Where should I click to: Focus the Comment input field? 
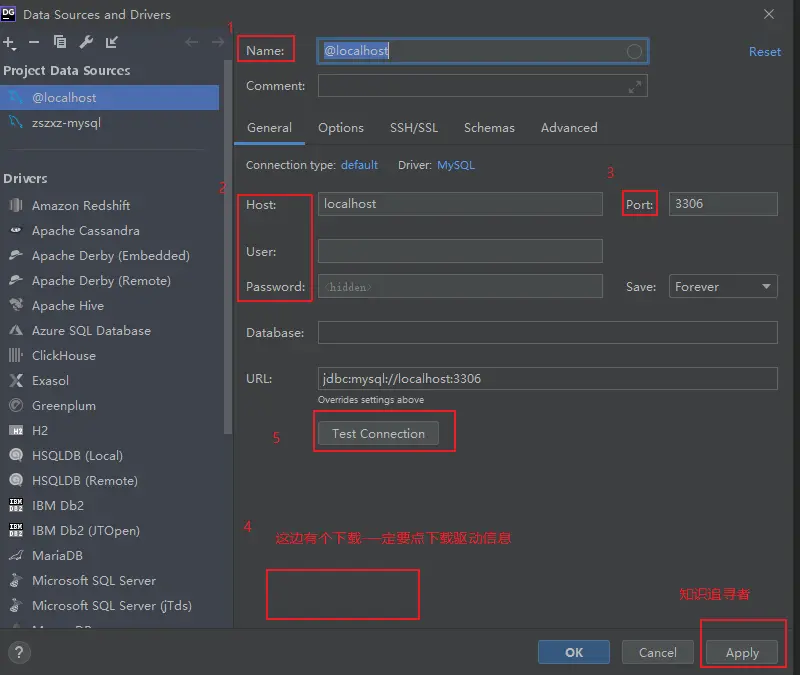coord(483,86)
